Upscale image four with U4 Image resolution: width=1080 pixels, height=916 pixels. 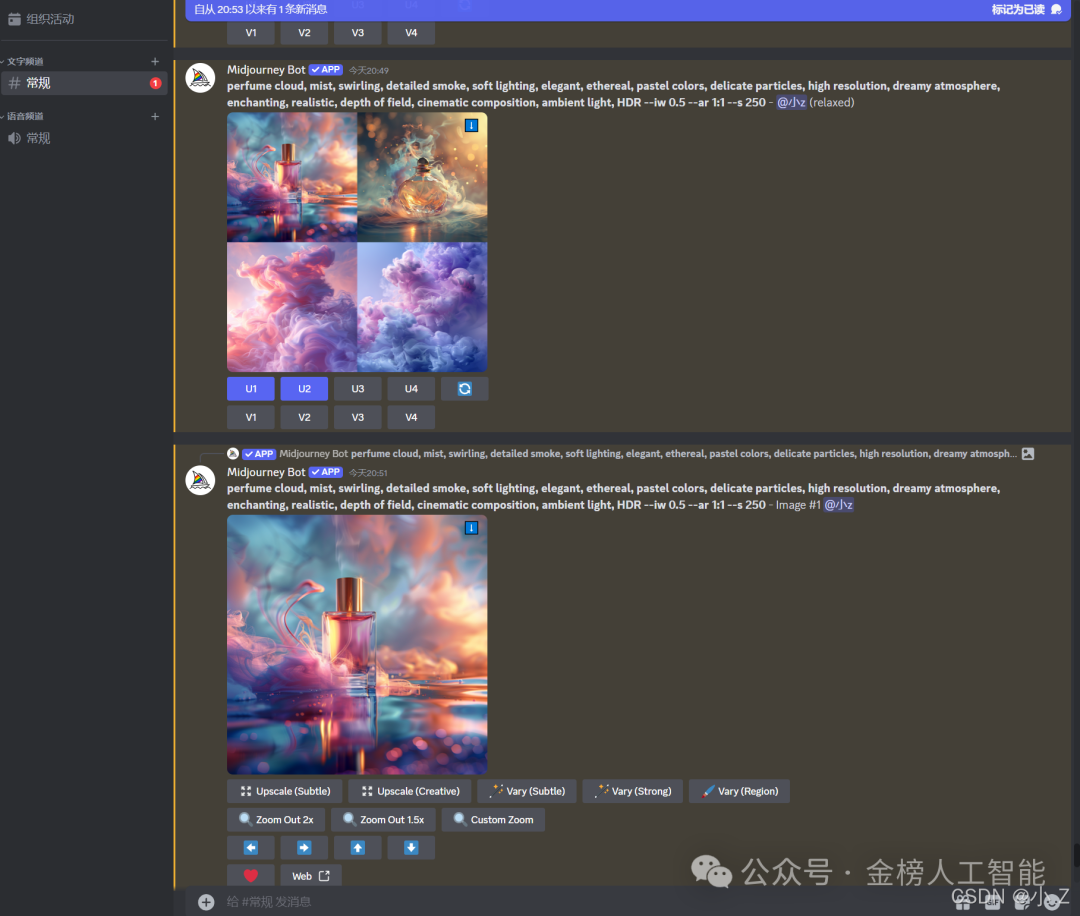(411, 389)
